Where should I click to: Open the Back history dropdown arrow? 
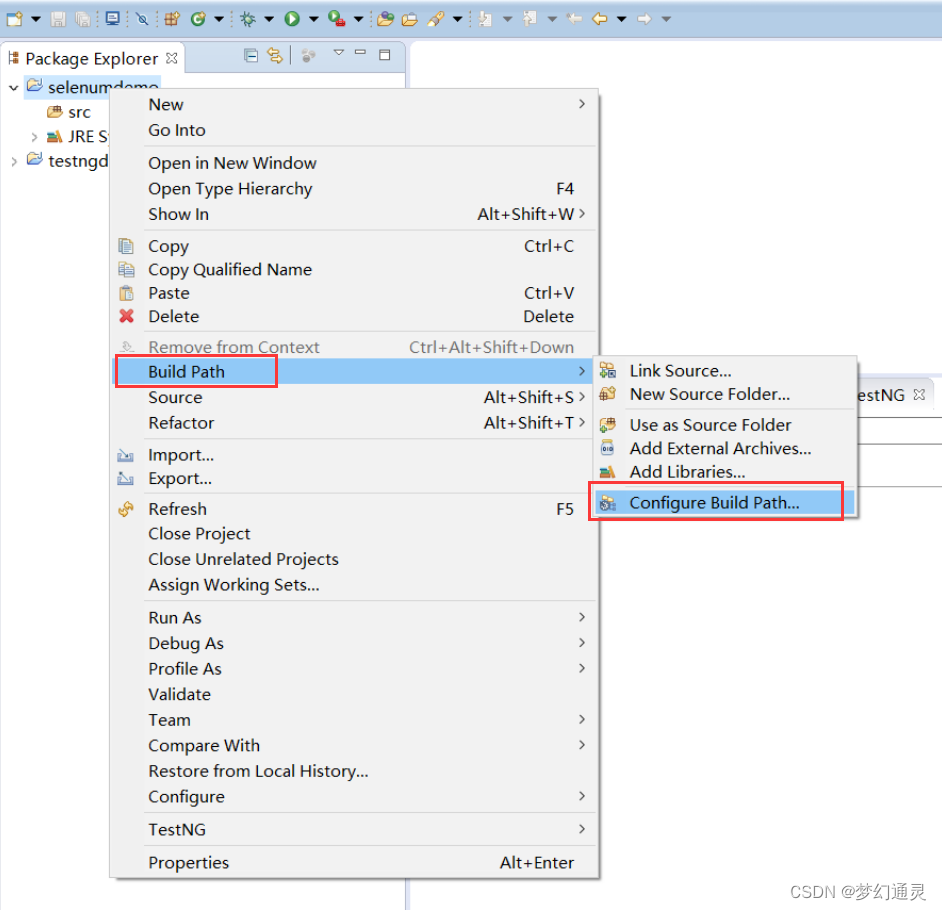pyautogui.click(x=622, y=19)
